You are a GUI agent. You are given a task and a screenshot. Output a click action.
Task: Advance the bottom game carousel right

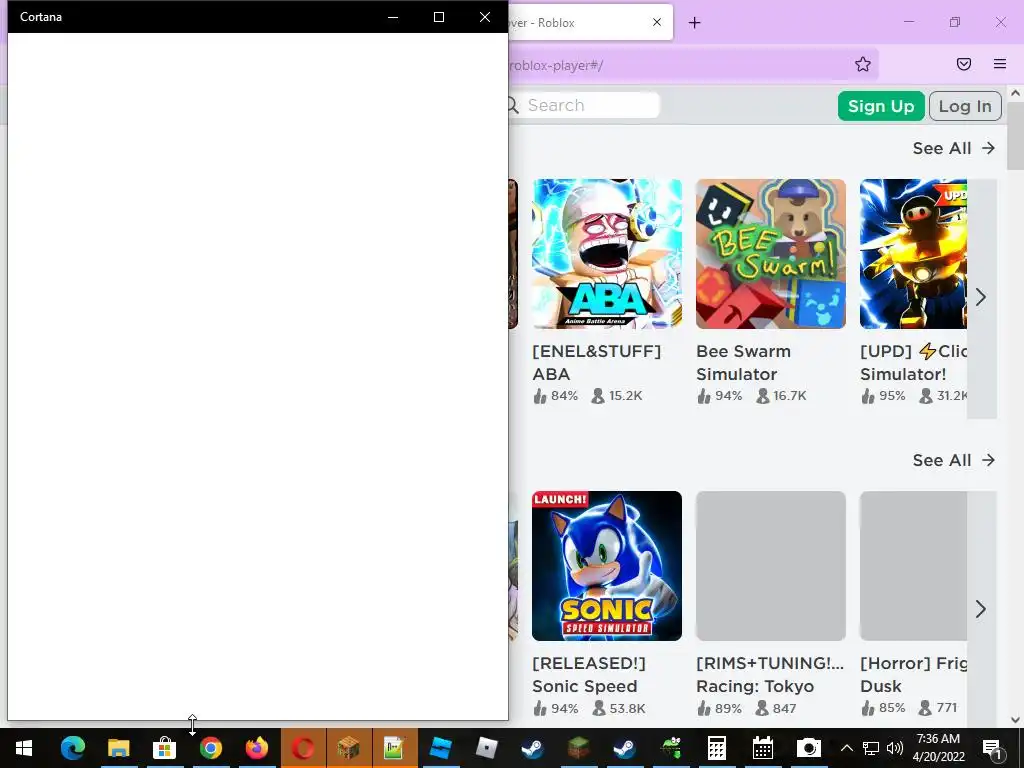click(x=981, y=609)
